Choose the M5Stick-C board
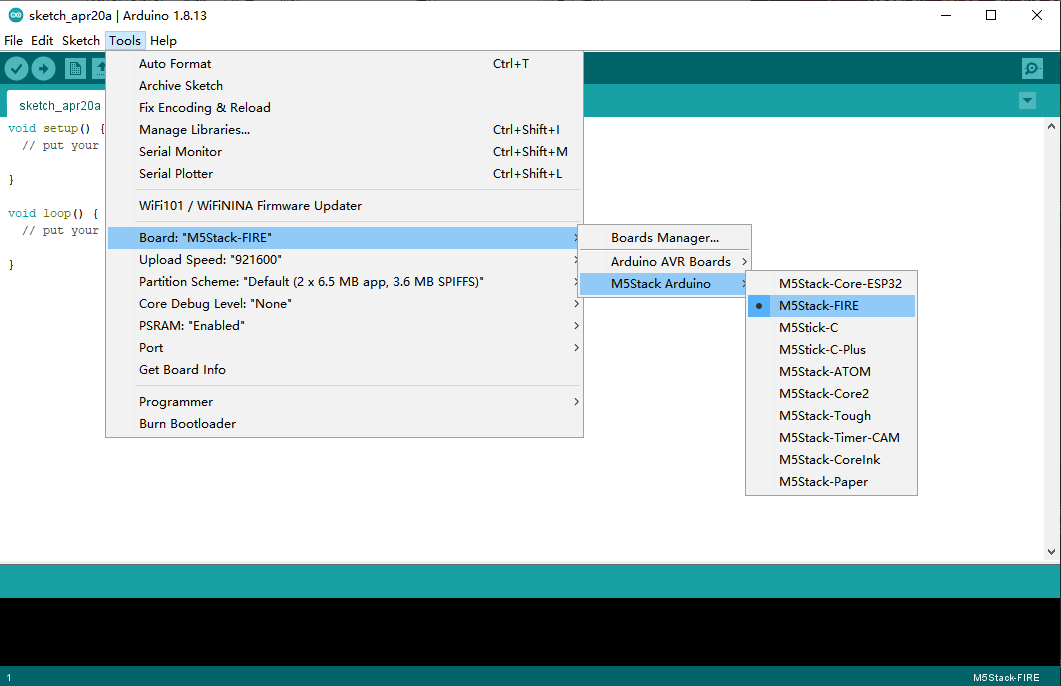Screen dimensions: 1061x686 pos(831,327)
